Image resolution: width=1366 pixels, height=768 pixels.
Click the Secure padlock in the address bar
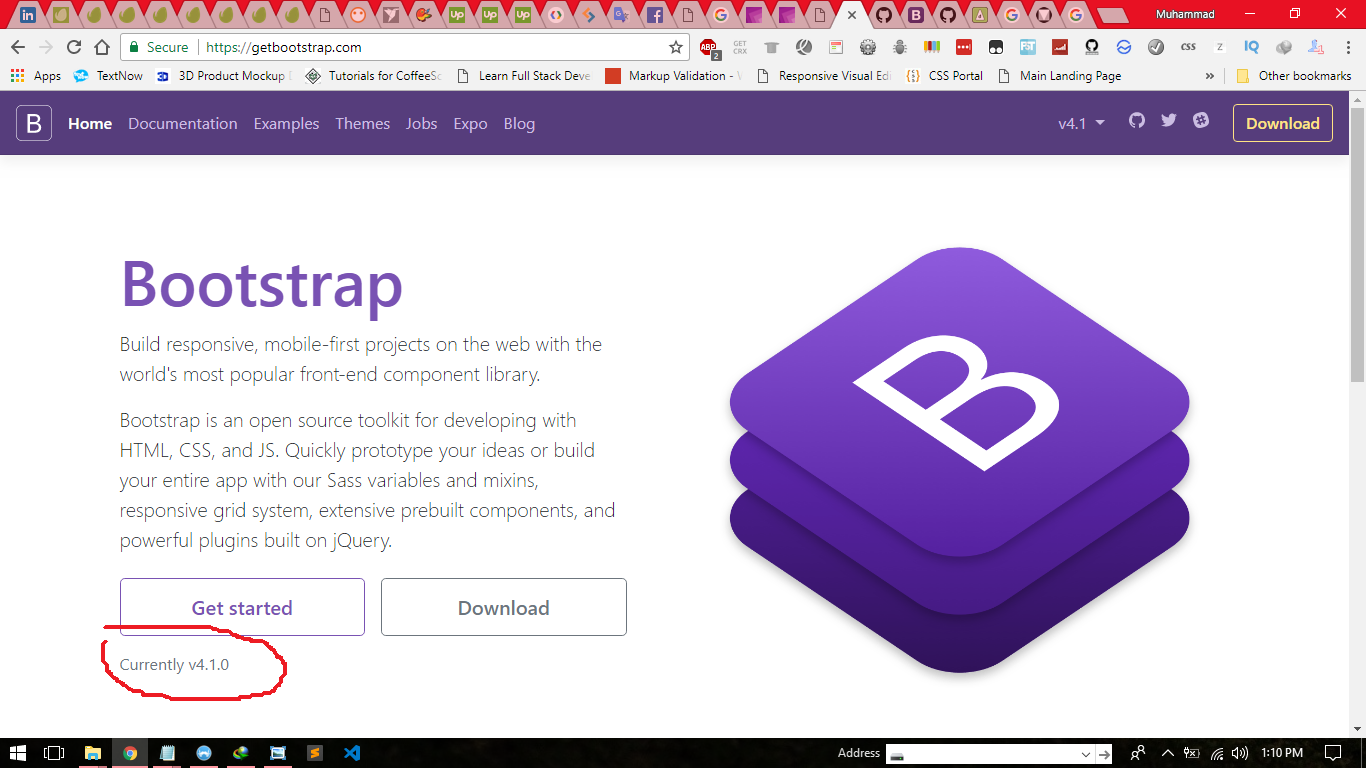point(134,47)
